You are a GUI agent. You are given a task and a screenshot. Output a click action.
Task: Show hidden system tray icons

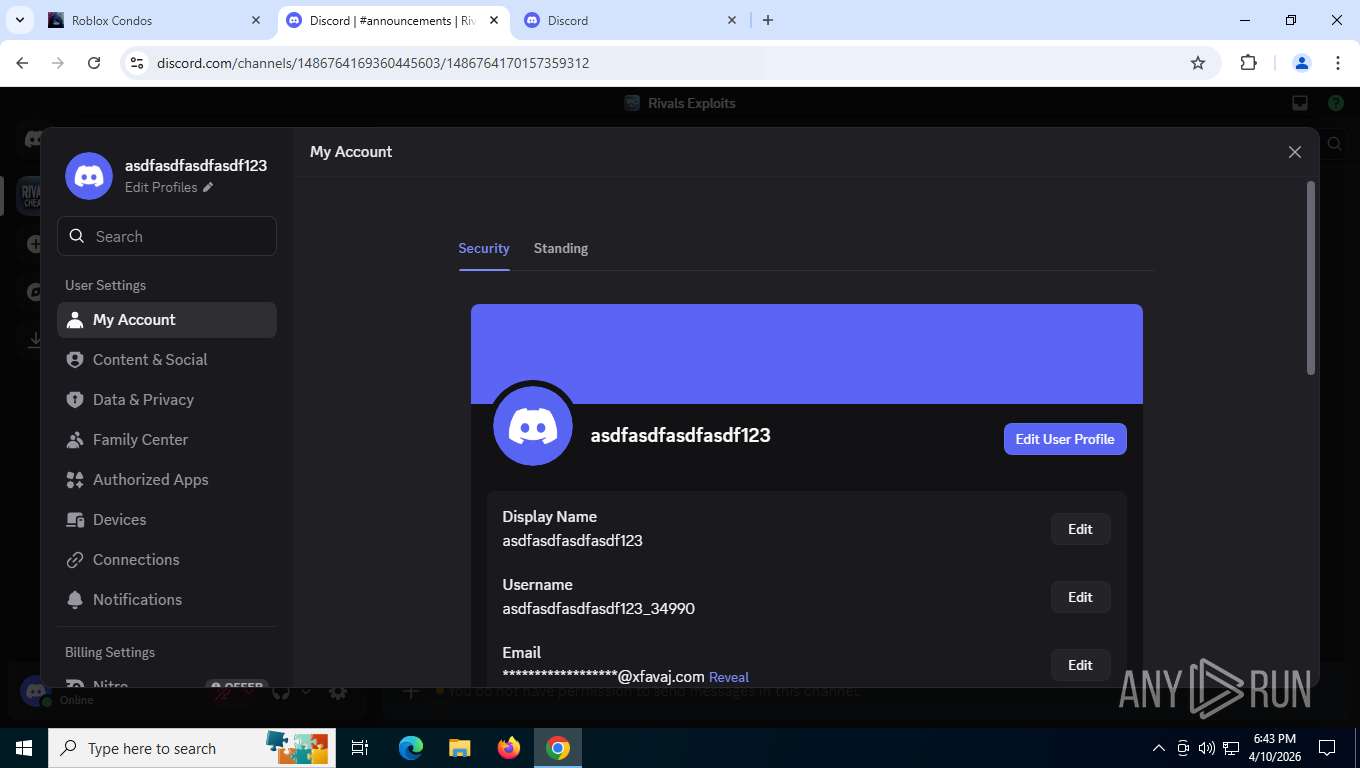[x=1159, y=748]
